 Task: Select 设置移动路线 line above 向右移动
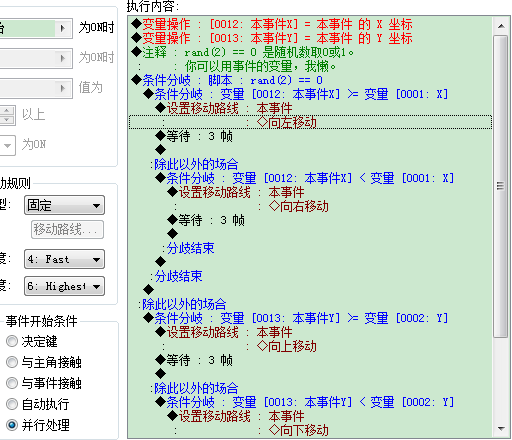pyautogui.click(x=310, y=192)
